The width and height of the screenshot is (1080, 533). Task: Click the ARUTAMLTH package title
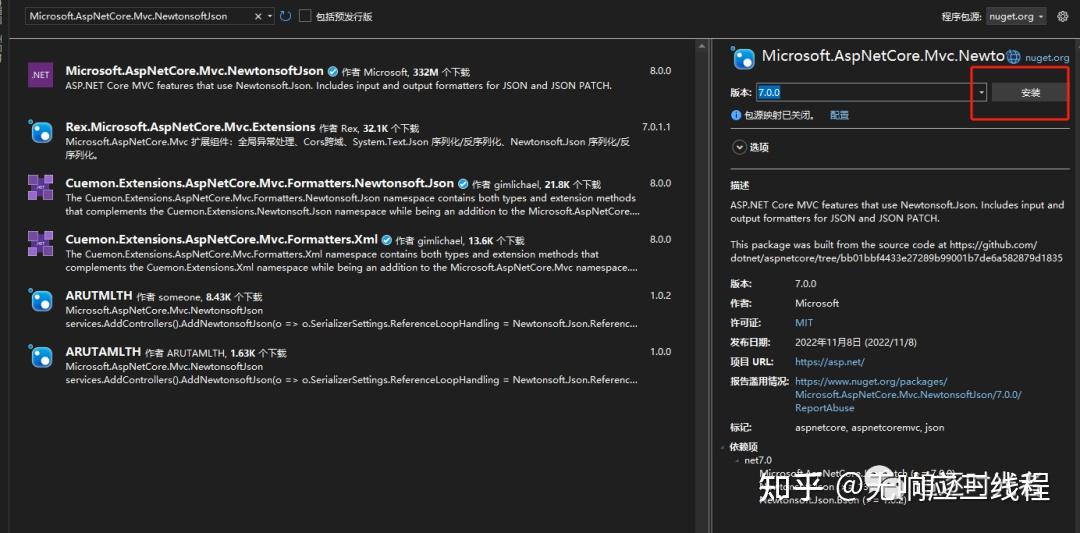coord(103,352)
